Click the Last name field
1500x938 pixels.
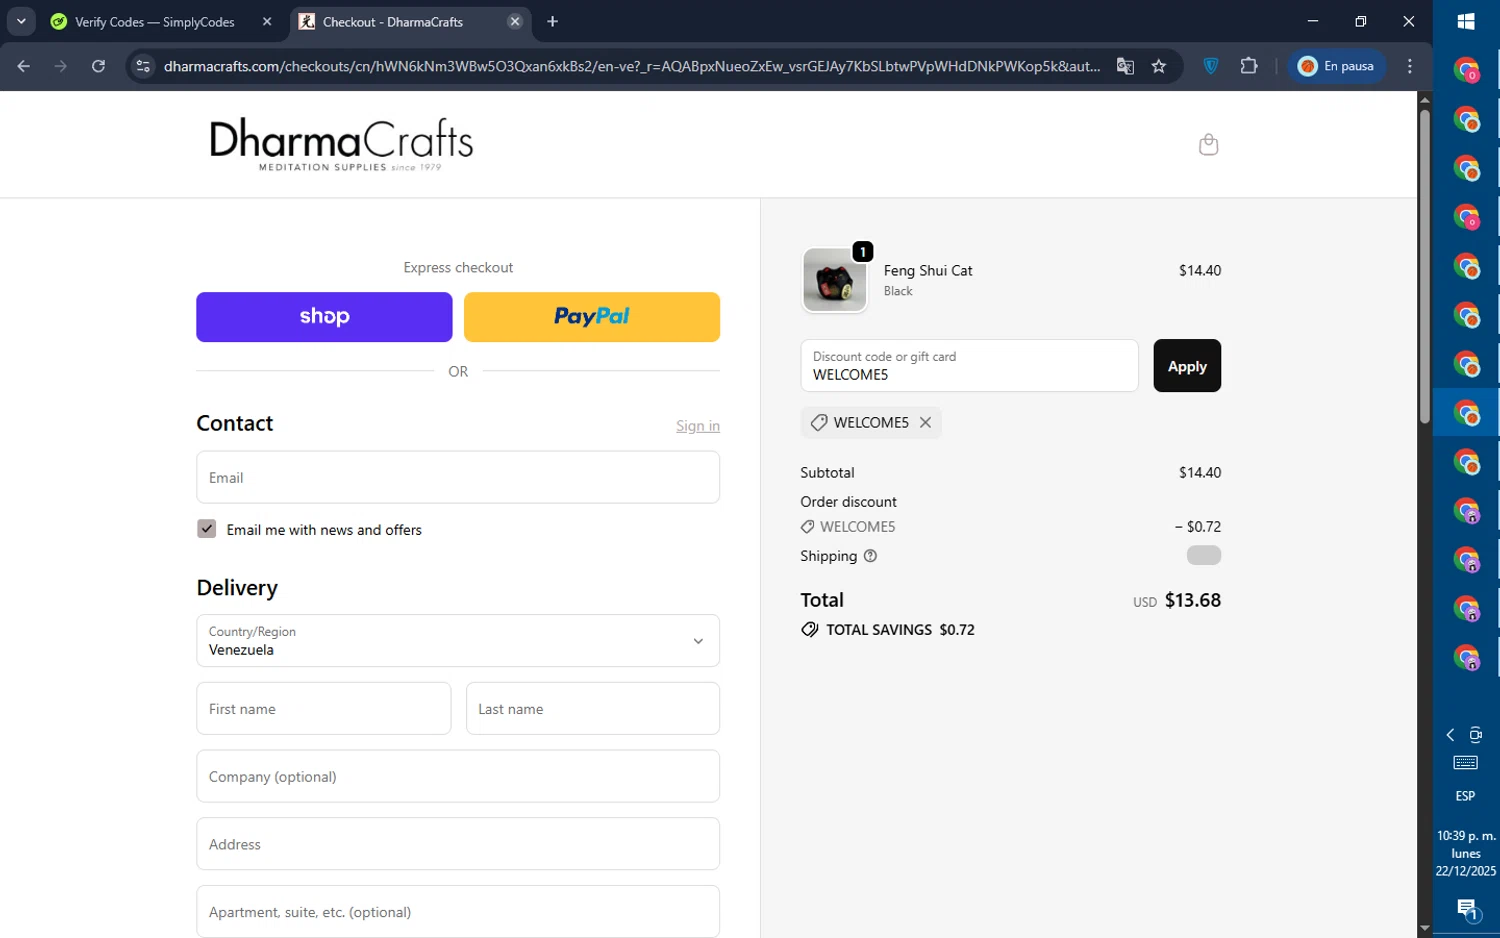click(593, 709)
